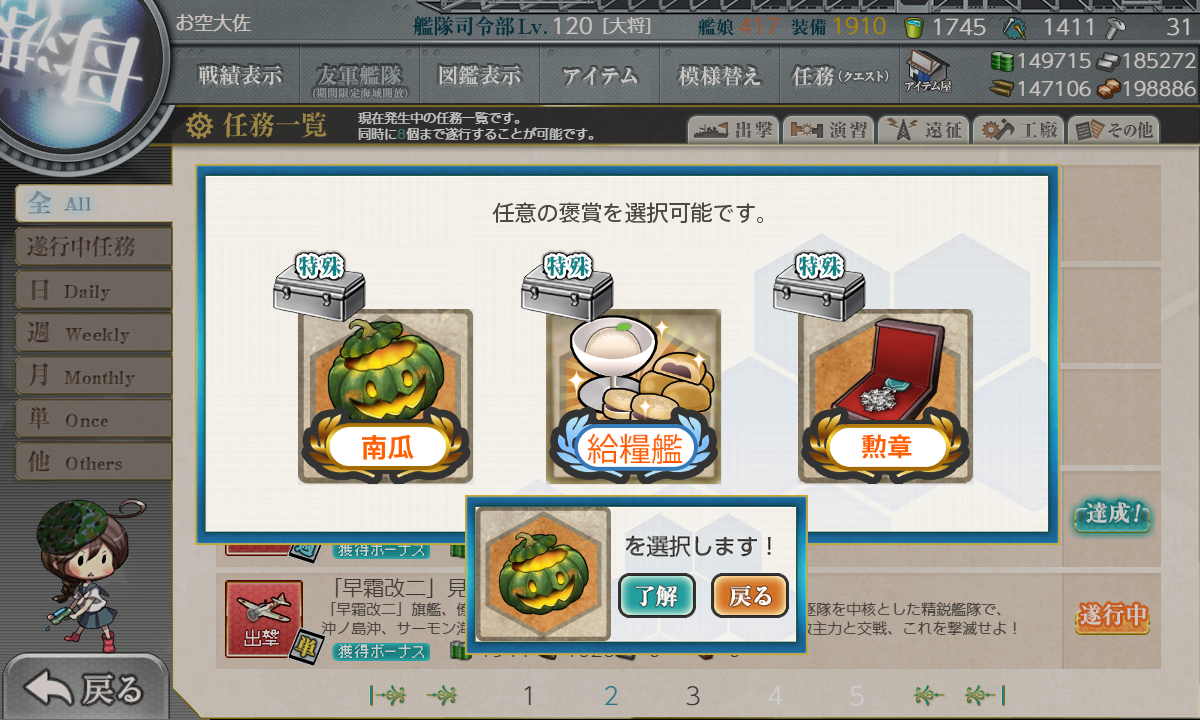This screenshot has height=720, width=1200.
Task: Select the 勲章 medal reward
Action: (886, 396)
